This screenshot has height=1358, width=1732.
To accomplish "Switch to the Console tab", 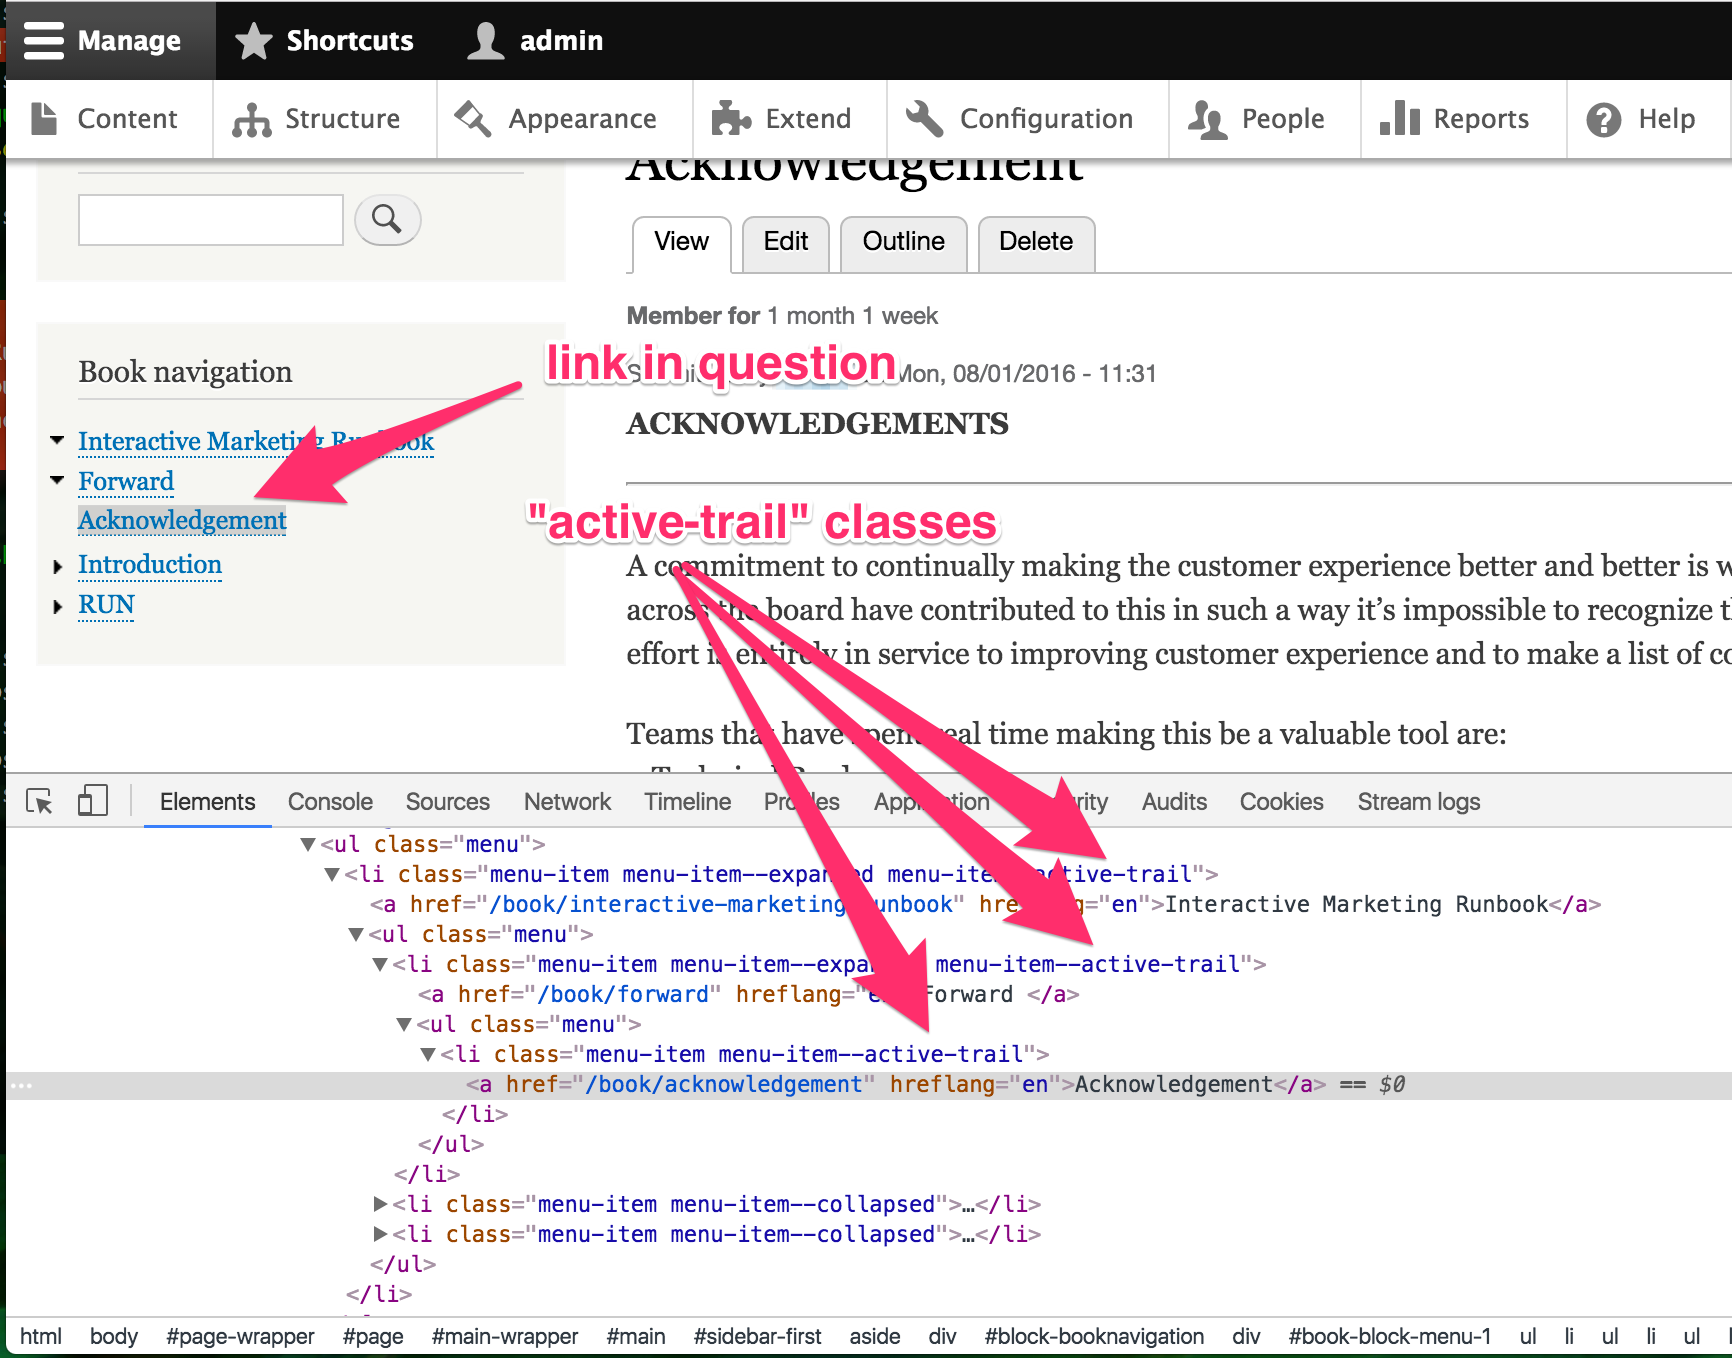I will pyautogui.click(x=330, y=801).
